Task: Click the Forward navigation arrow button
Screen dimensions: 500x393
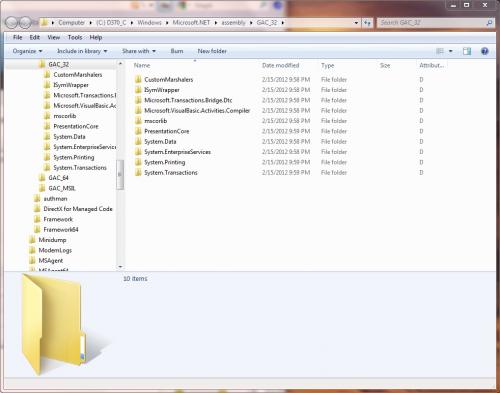Action: [25, 22]
